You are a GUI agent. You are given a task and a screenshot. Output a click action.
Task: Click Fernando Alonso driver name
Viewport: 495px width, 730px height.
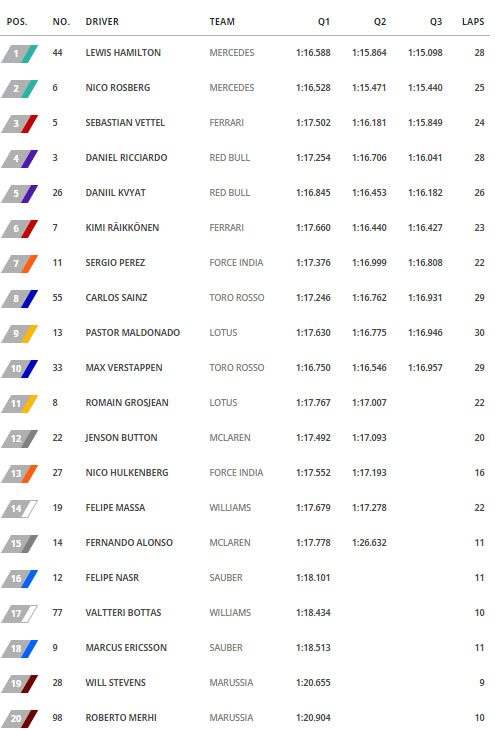click(x=129, y=542)
